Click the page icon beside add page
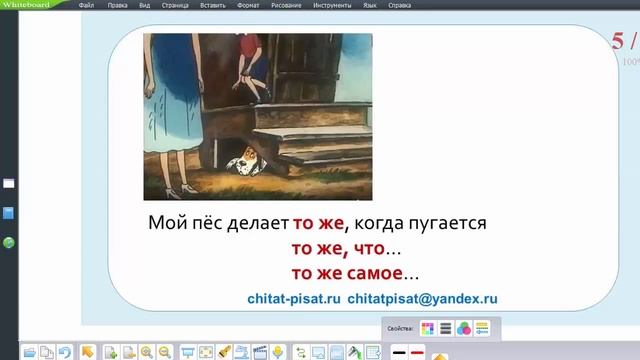 (129, 352)
